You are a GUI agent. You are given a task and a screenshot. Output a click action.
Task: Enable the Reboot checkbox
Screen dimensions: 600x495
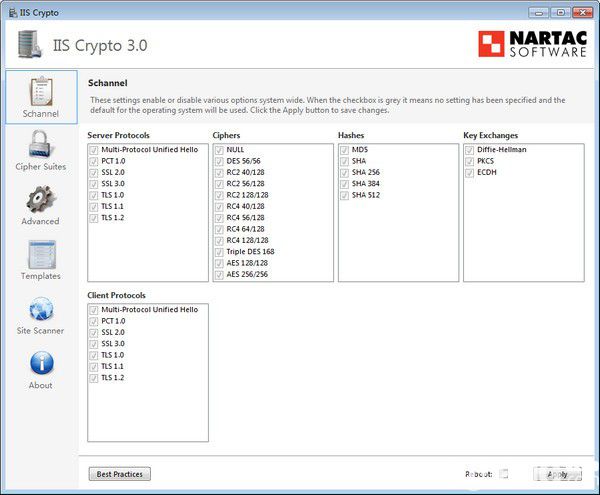(504, 474)
